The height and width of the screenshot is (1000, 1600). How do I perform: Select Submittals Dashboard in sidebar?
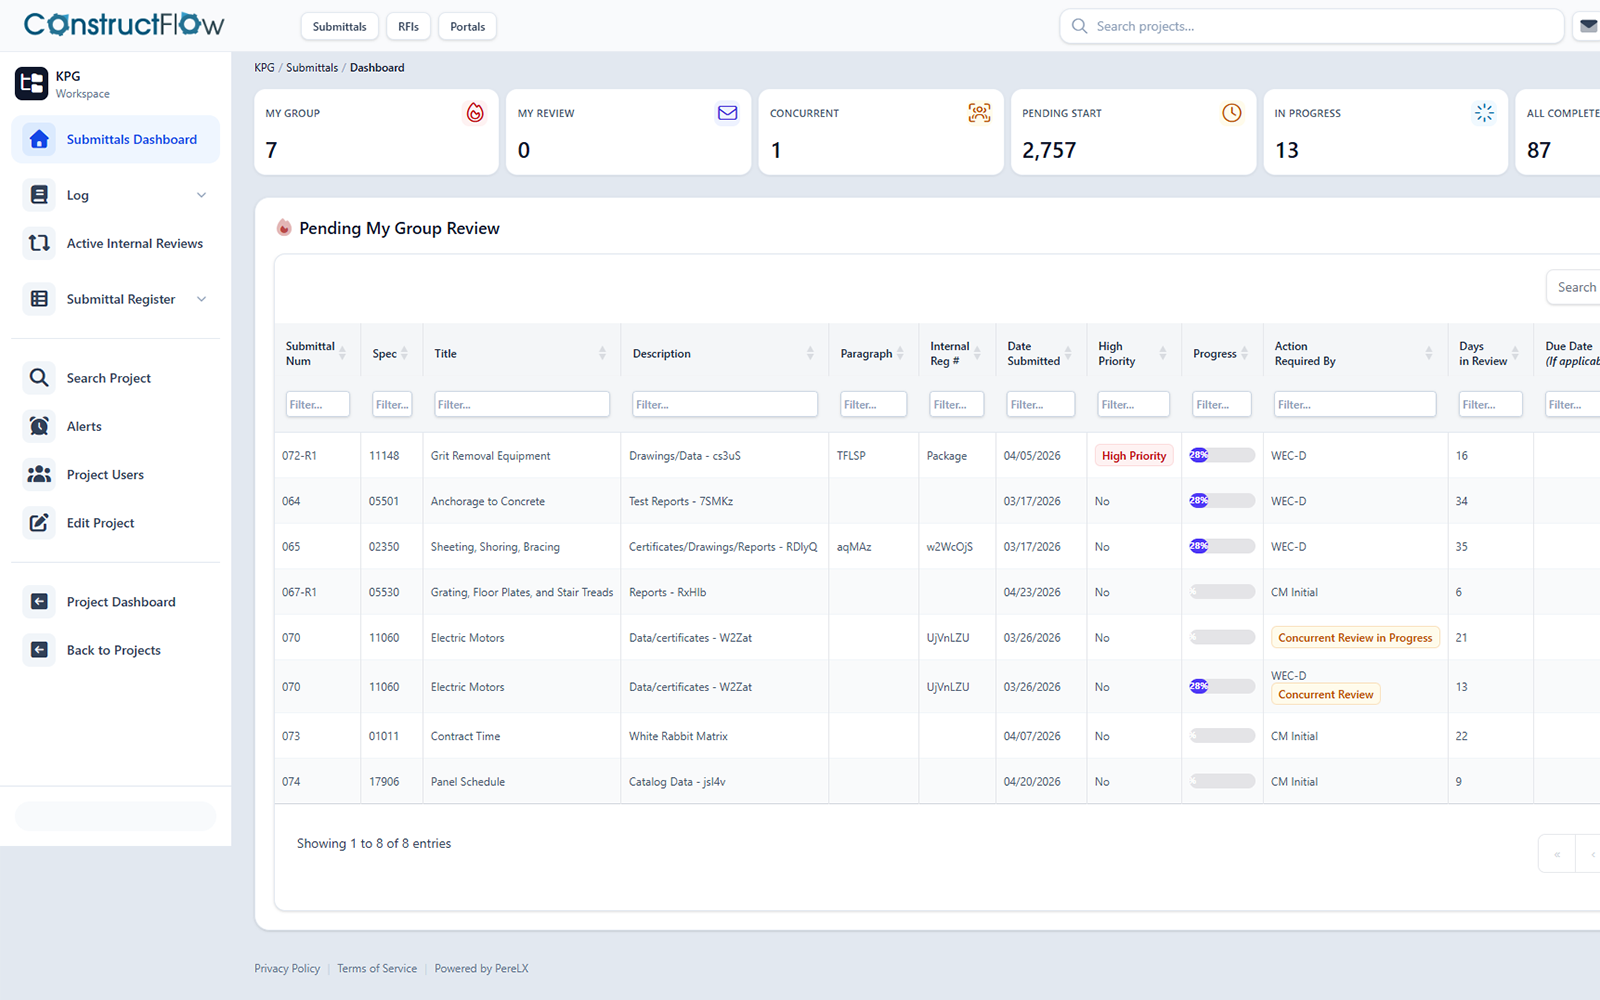[x=116, y=139]
